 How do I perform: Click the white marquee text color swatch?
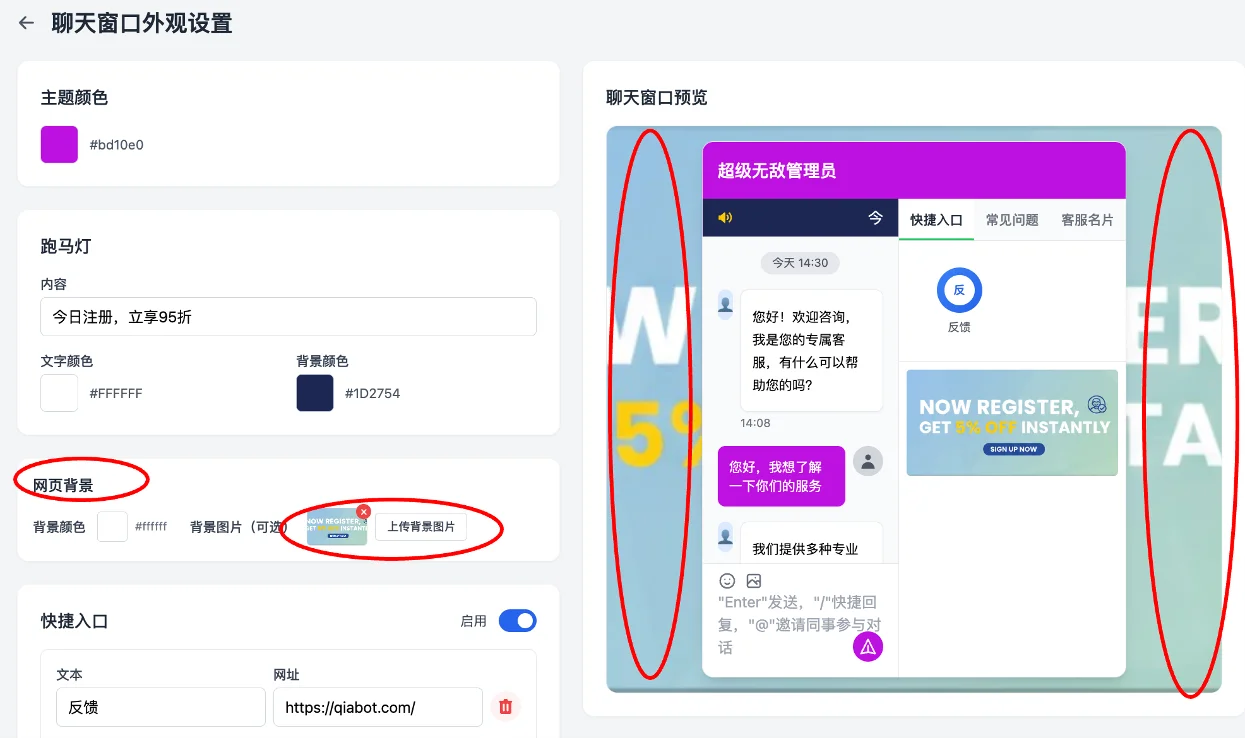pyautogui.click(x=59, y=392)
